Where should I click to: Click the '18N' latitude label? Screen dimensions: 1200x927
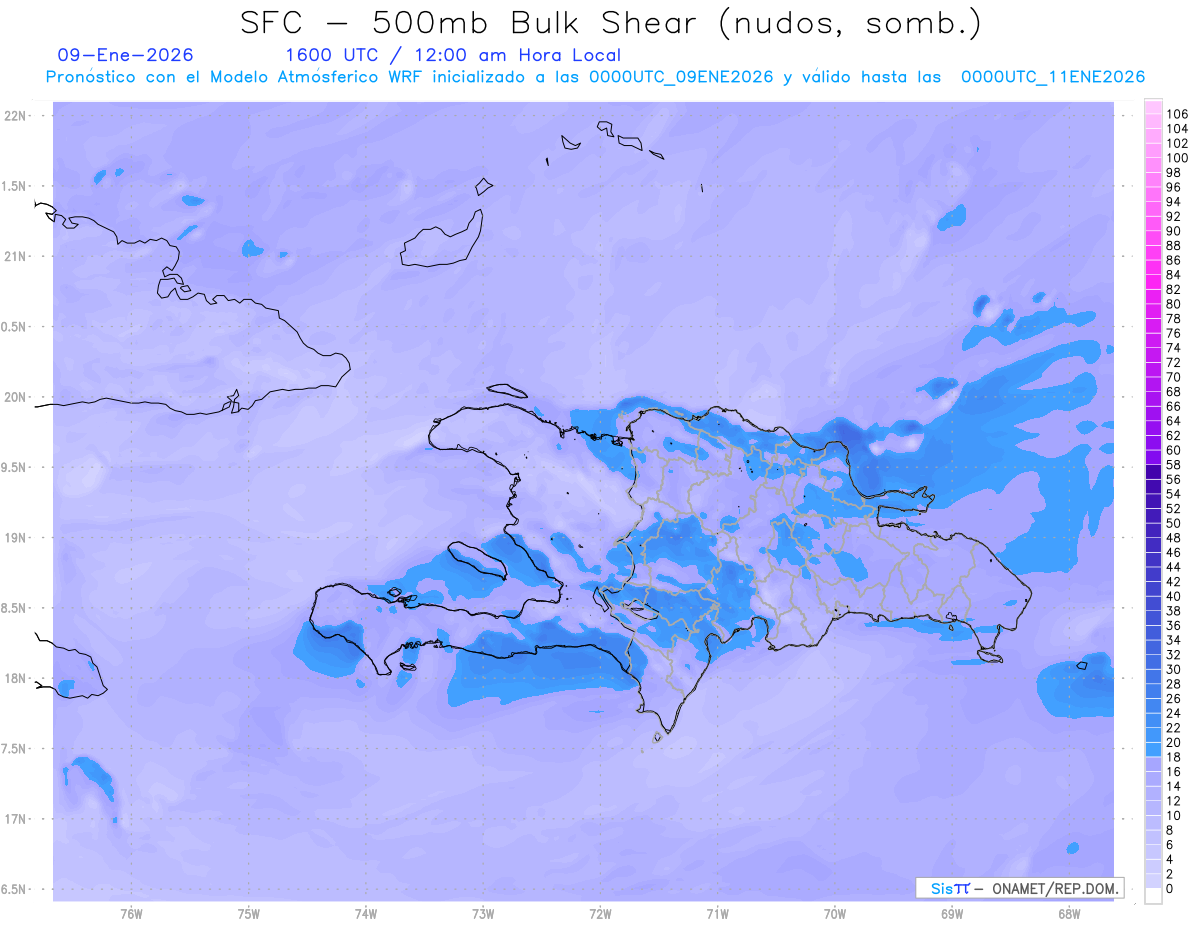point(15,678)
